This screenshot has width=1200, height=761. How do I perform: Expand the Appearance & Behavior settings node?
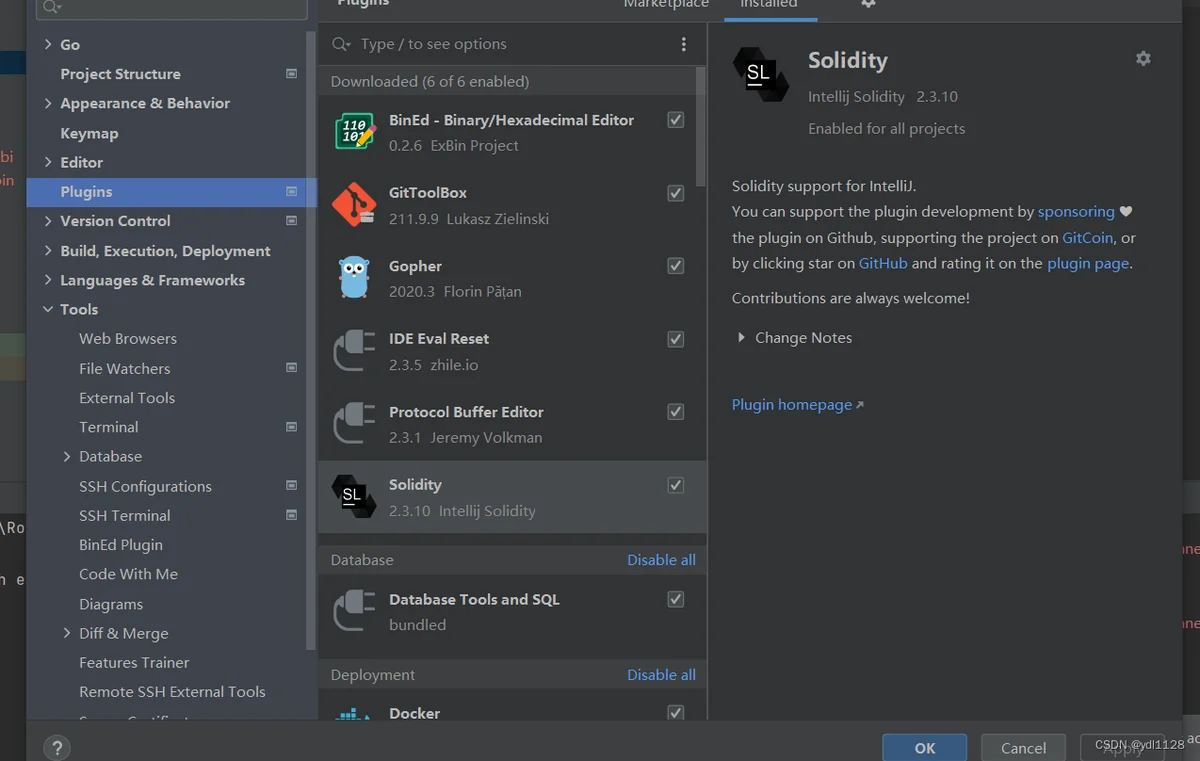(x=48, y=103)
